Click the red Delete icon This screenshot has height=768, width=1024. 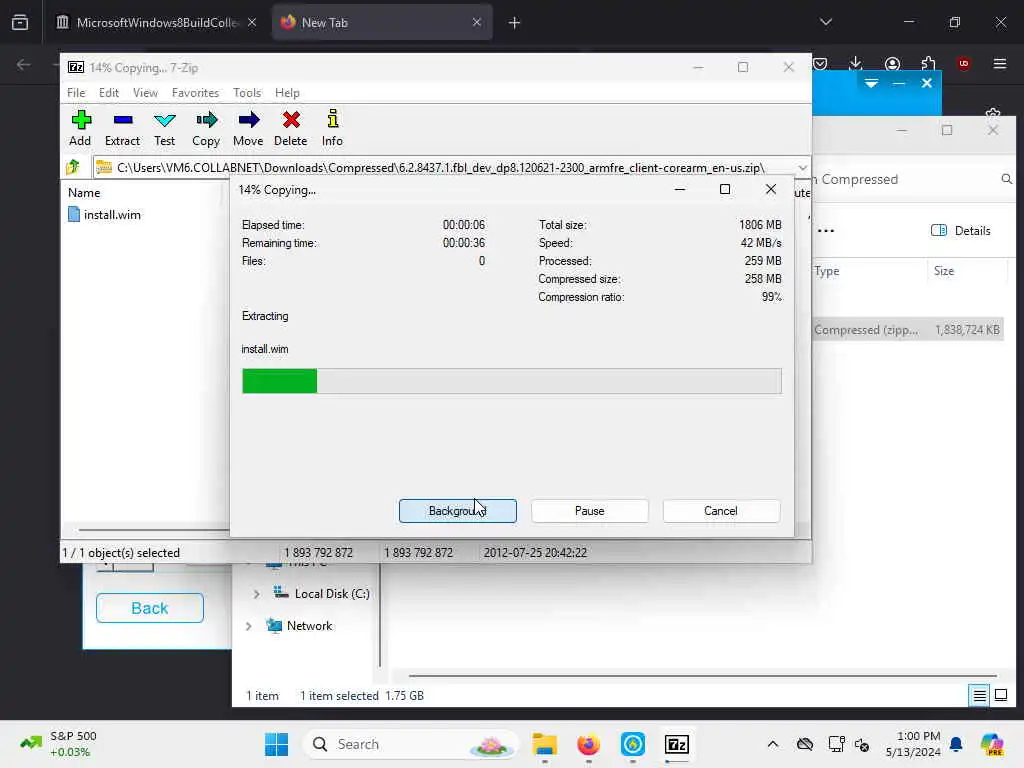click(291, 128)
